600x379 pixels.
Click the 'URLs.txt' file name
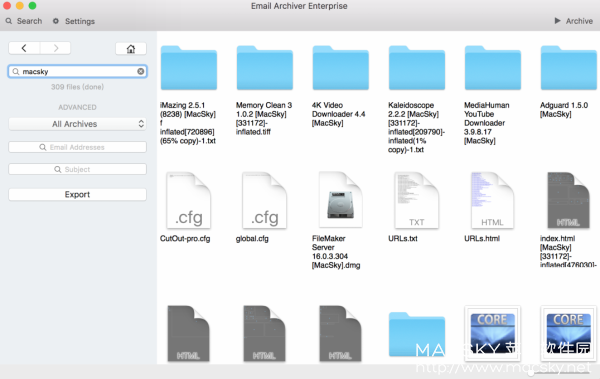(x=403, y=239)
